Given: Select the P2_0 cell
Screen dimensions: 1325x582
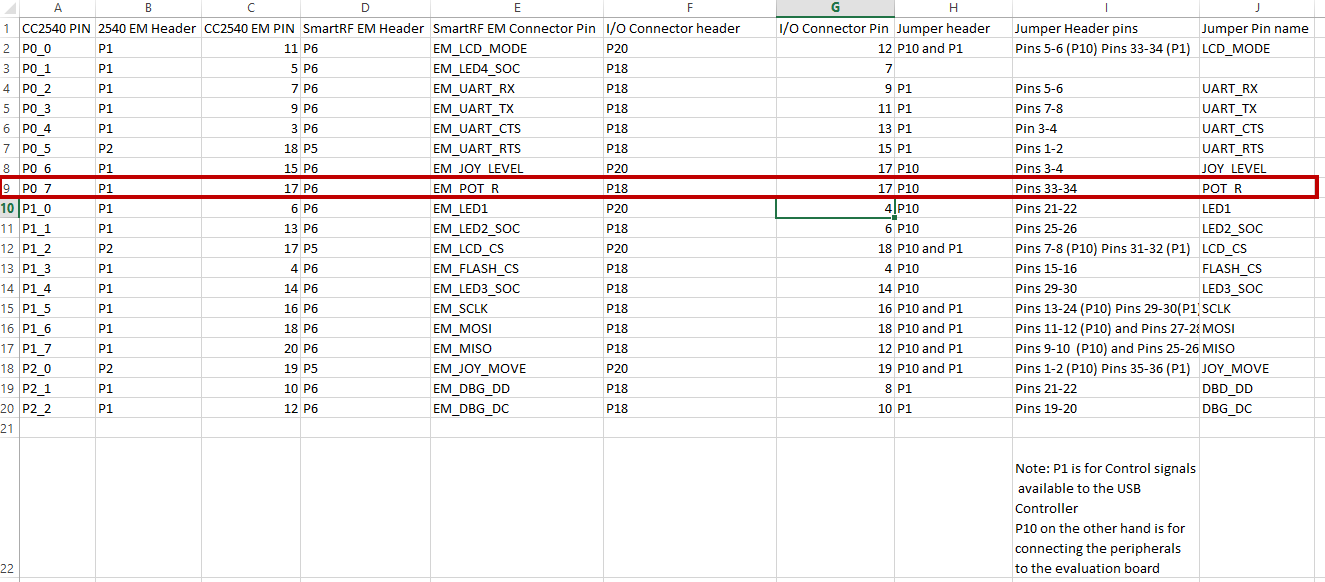Looking at the screenshot, I should 57,368.
